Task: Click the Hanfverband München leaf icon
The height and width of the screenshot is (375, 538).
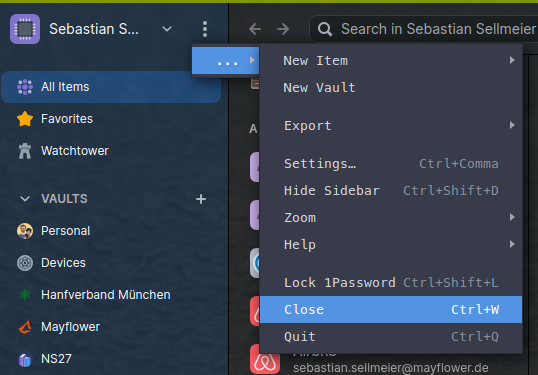Action: [25, 295]
